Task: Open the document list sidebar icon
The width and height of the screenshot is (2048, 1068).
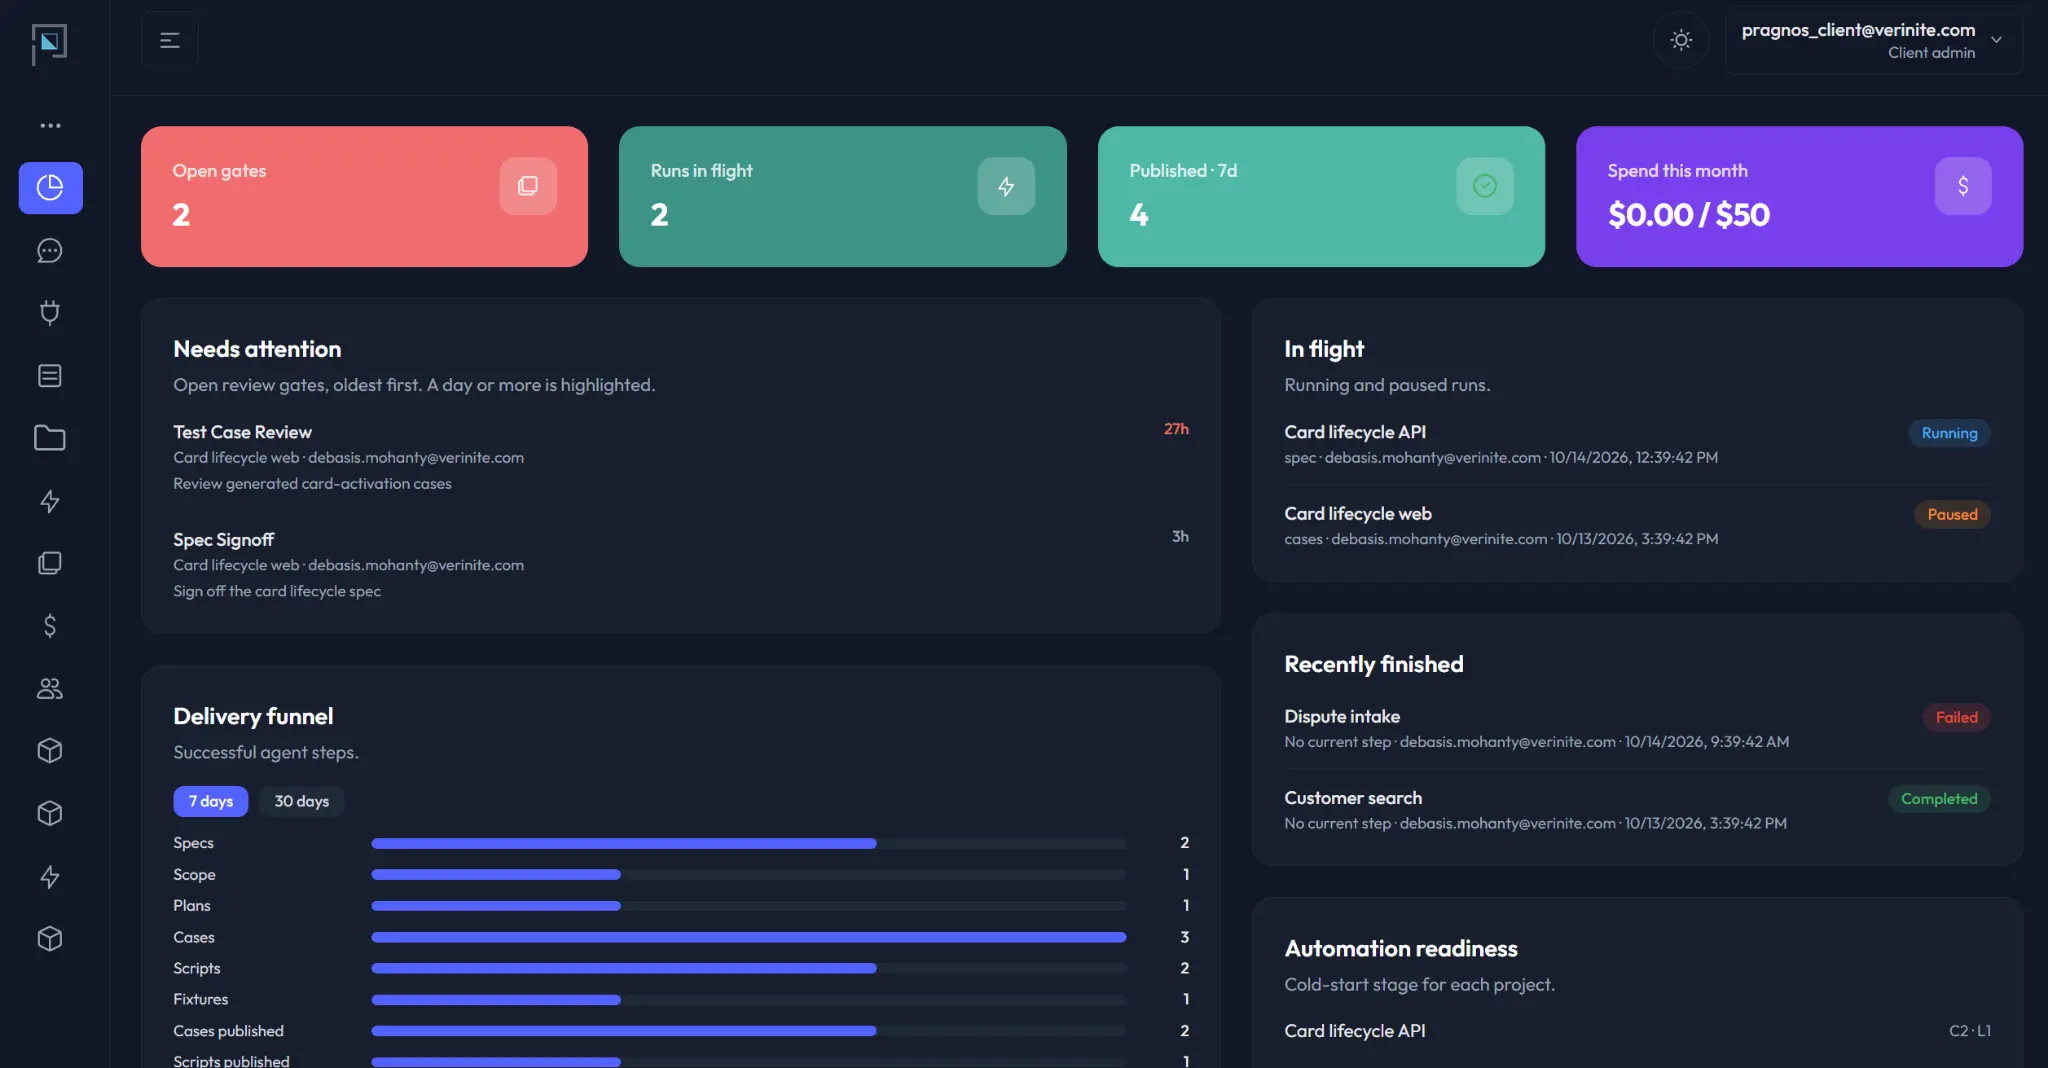Action: pyautogui.click(x=50, y=376)
